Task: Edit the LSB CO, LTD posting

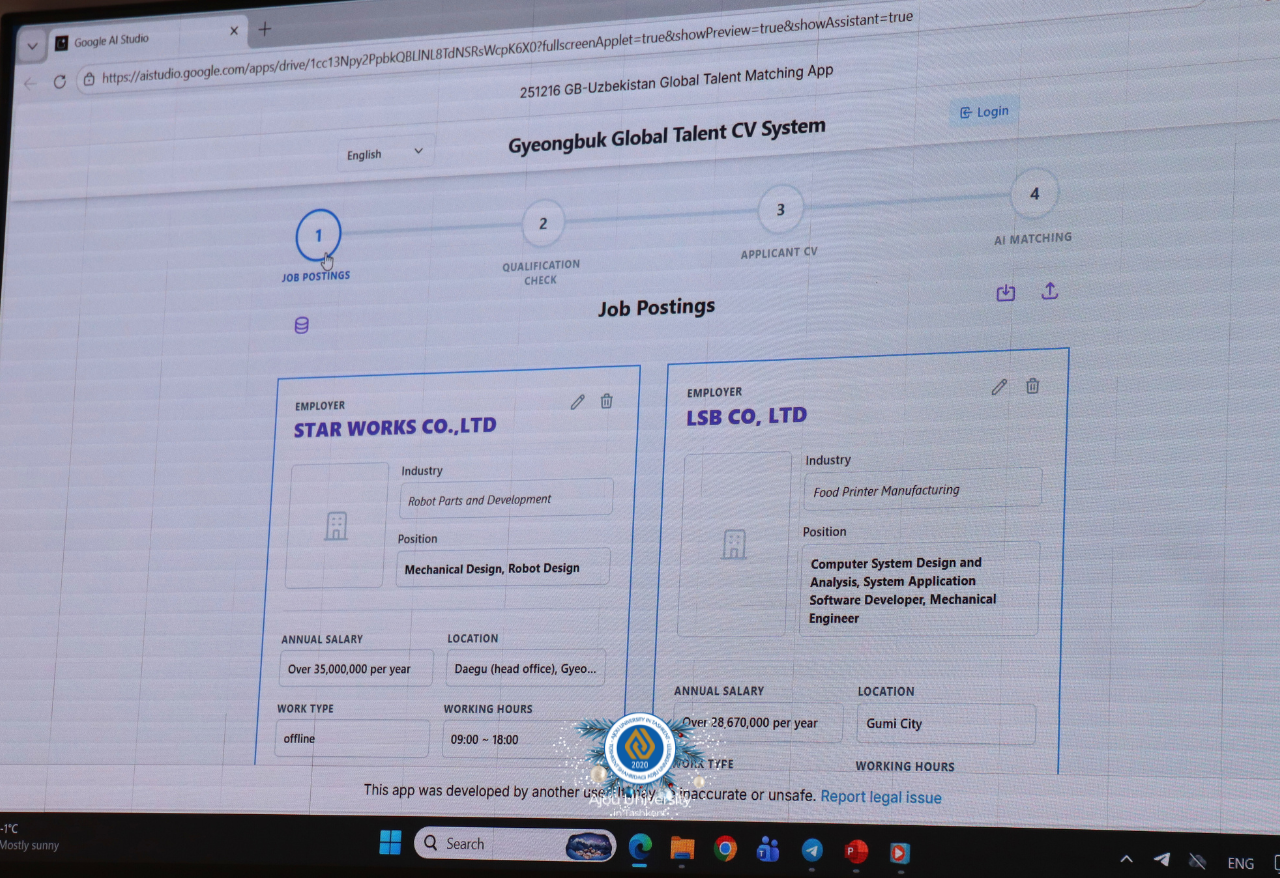Action: point(999,387)
